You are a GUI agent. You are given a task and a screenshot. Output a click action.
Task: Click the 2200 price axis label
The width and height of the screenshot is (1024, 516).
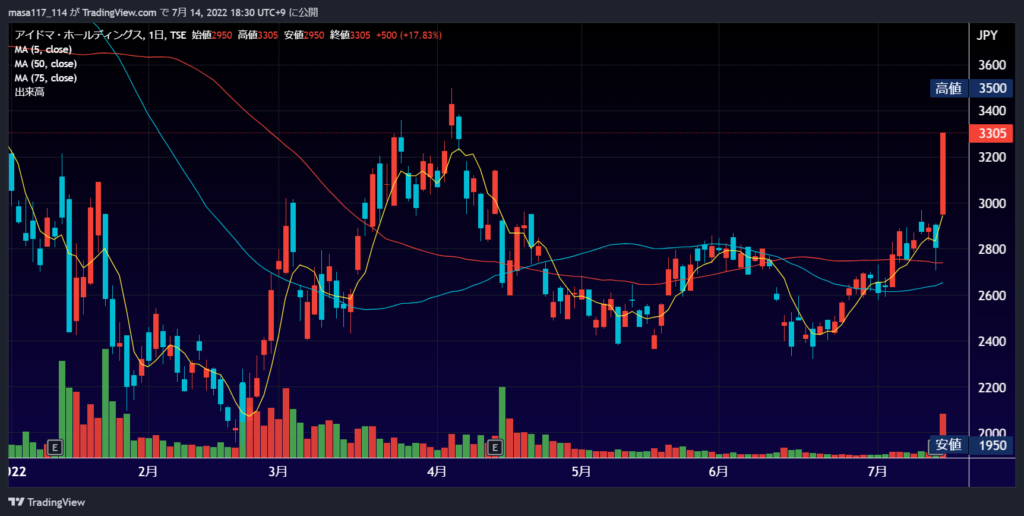coord(992,387)
